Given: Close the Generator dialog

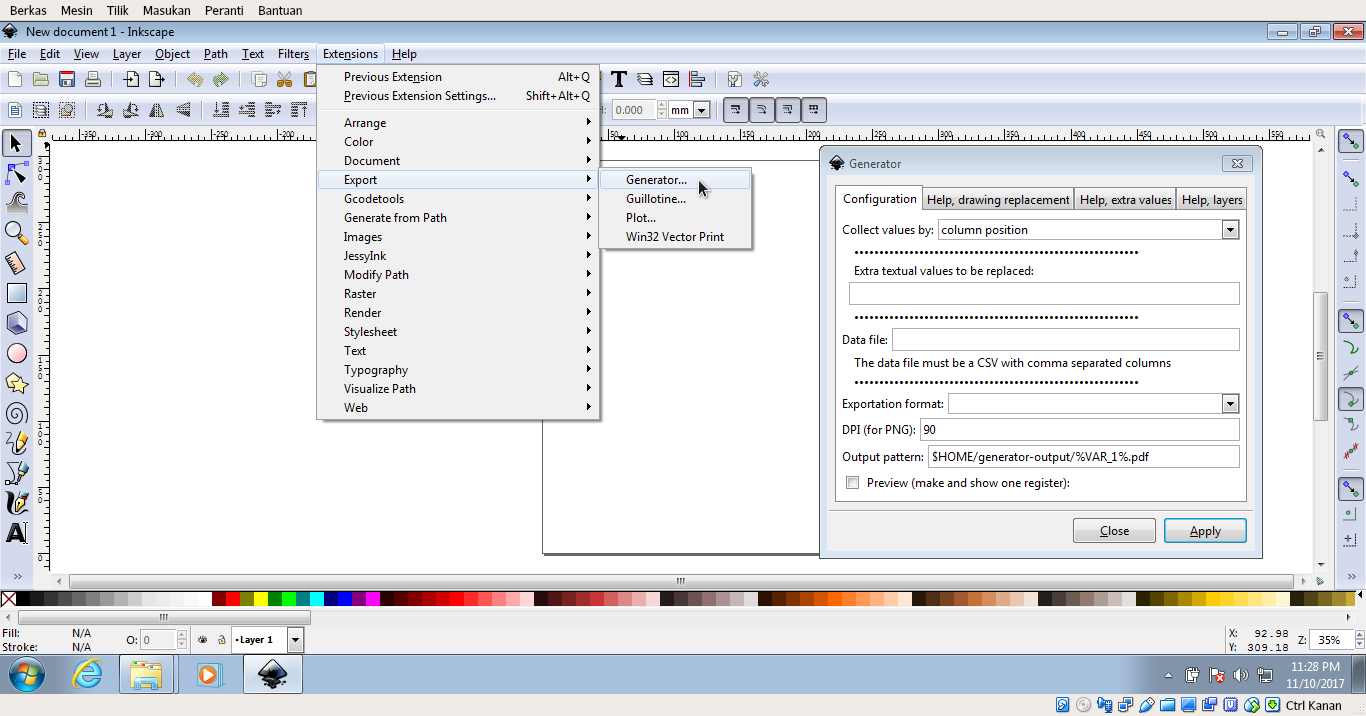Looking at the screenshot, I should point(1114,530).
